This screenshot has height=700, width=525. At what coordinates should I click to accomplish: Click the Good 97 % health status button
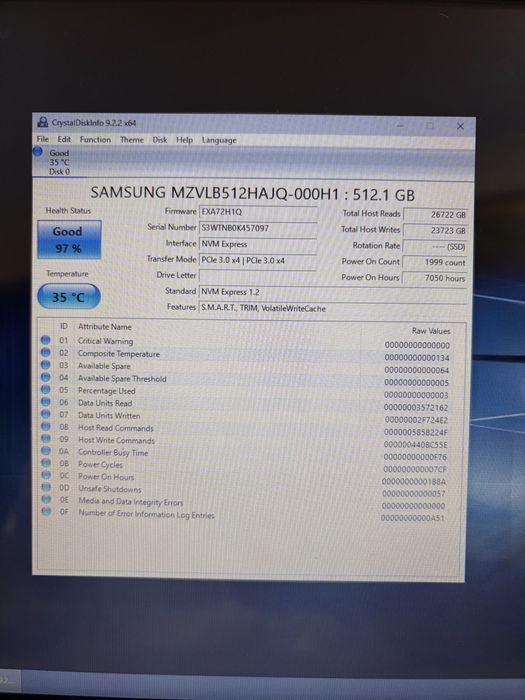pyautogui.click(x=69, y=239)
